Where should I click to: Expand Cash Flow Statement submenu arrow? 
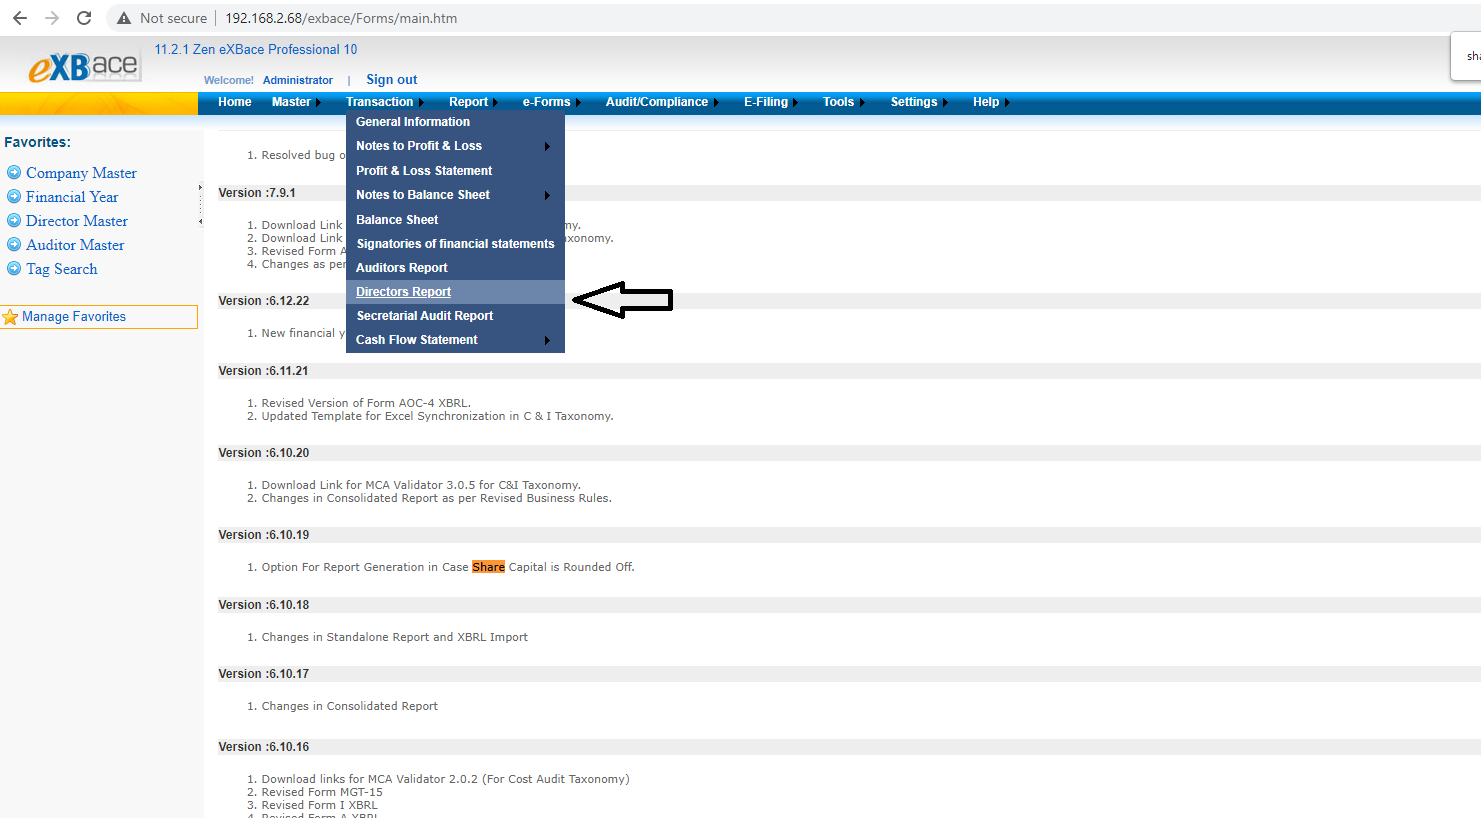tap(547, 341)
